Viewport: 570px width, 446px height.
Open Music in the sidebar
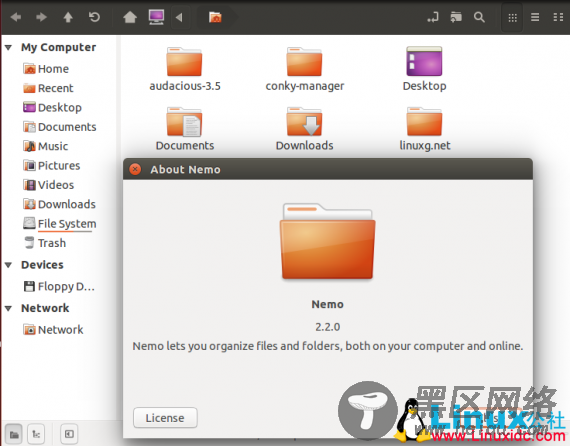tap(46, 146)
